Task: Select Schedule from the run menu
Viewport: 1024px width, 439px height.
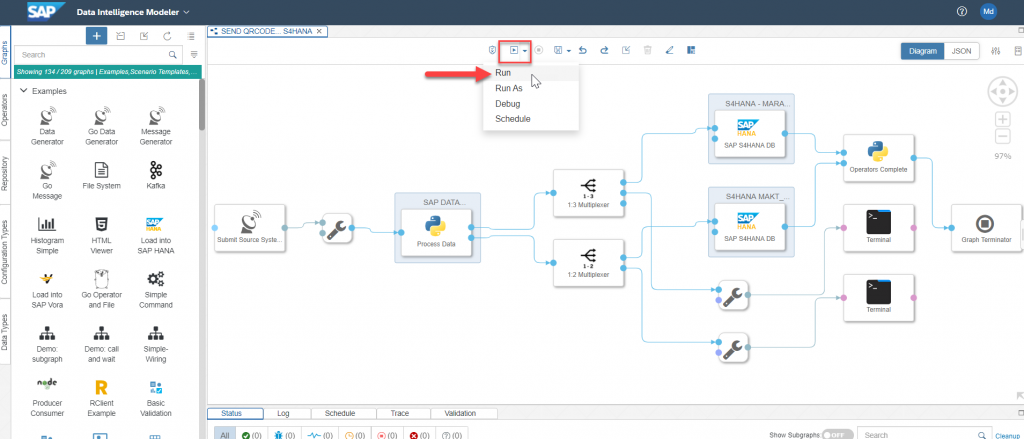Action: coord(530,119)
